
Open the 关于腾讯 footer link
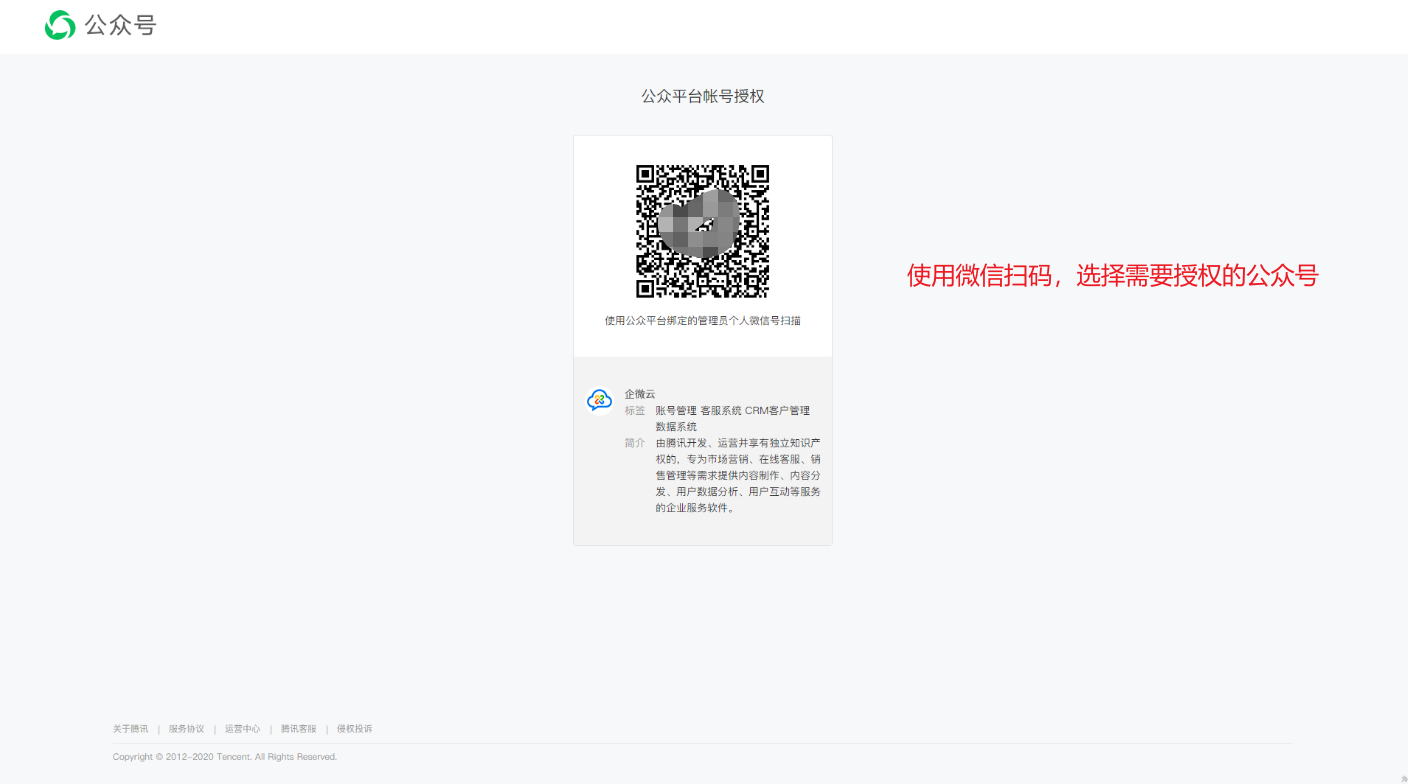tap(130, 729)
